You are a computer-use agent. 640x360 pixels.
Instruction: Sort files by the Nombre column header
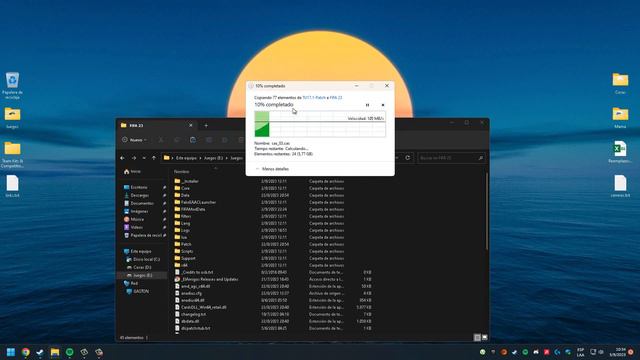182,171
